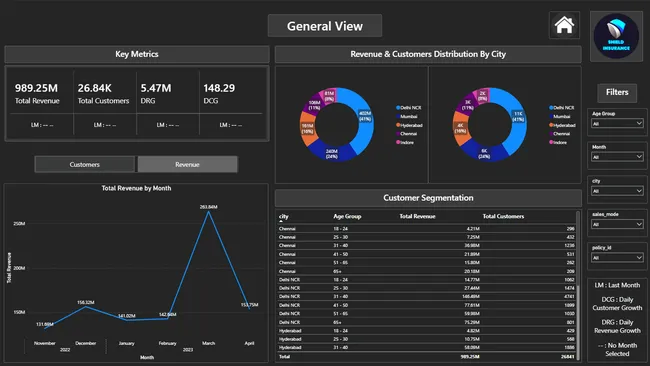Image resolution: width=650 pixels, height=366 pixels.
Task: Click the 11K Delhi NCR customers donut slice
Action: point(518,116)
